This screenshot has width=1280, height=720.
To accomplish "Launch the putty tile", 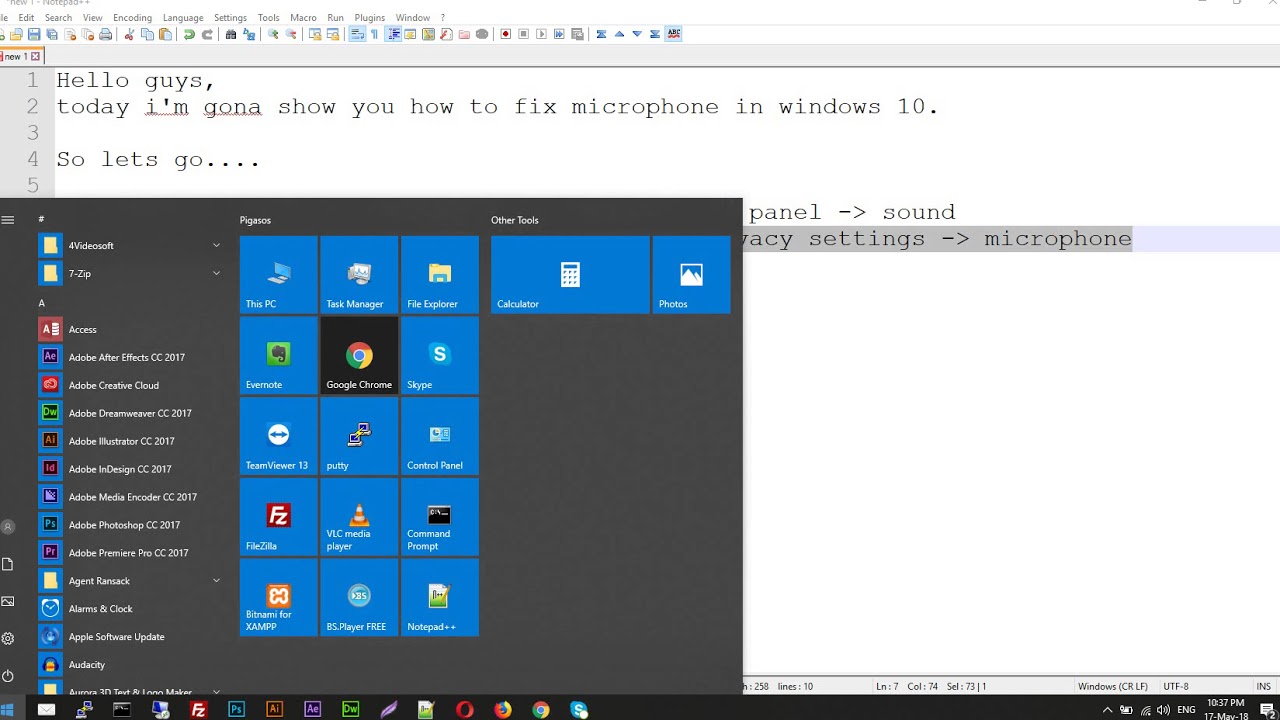I will coord(359,436).
